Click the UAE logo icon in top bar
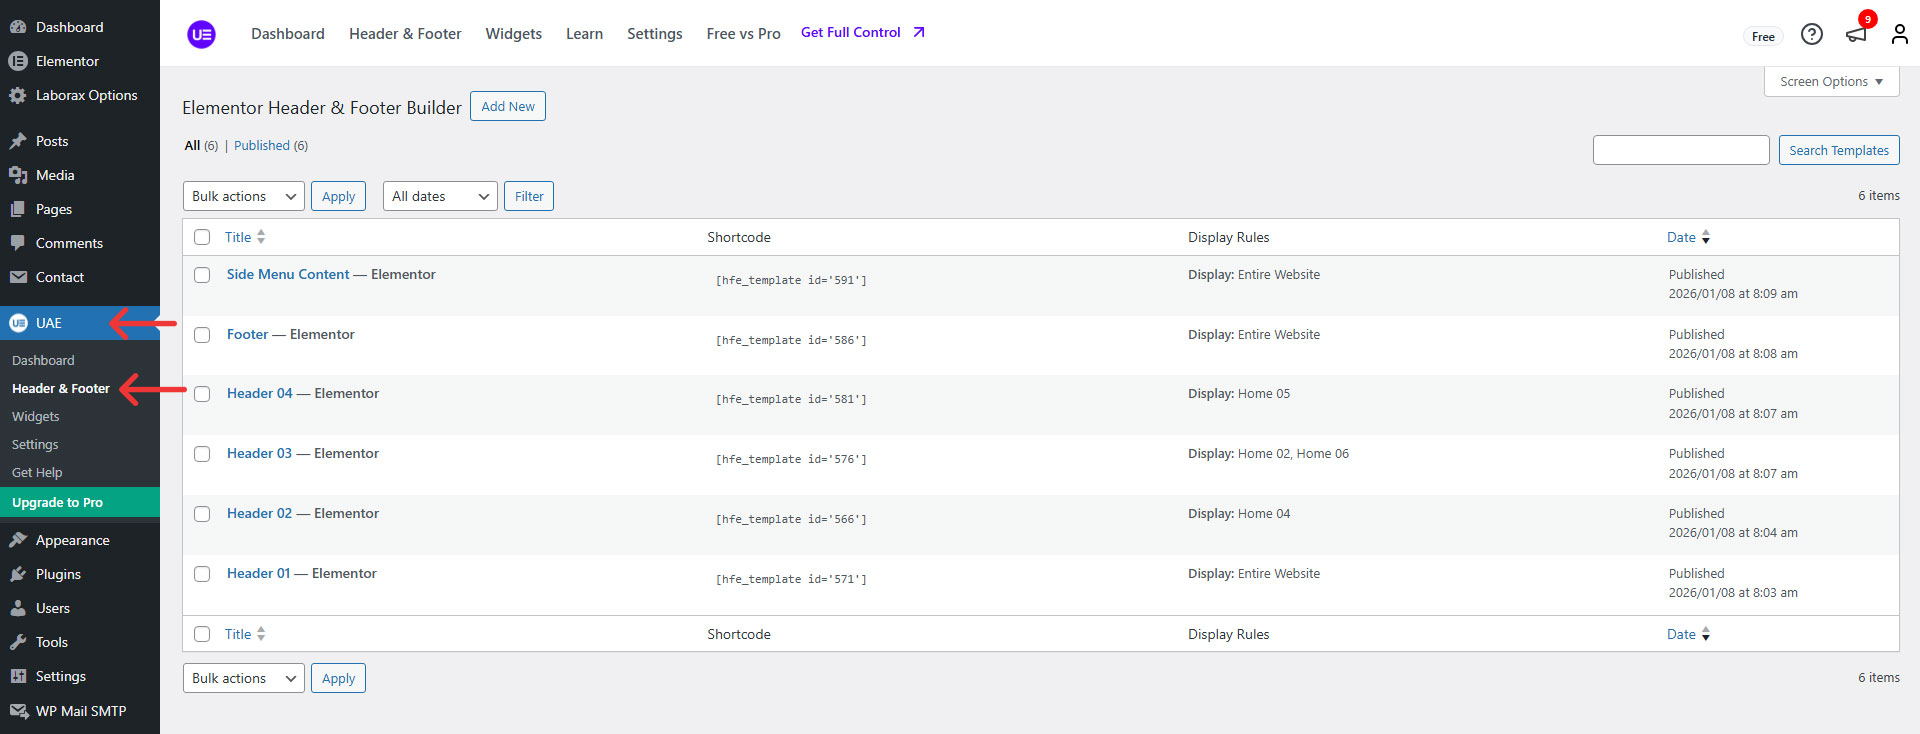1920x734 pixels. coord(201,34)
